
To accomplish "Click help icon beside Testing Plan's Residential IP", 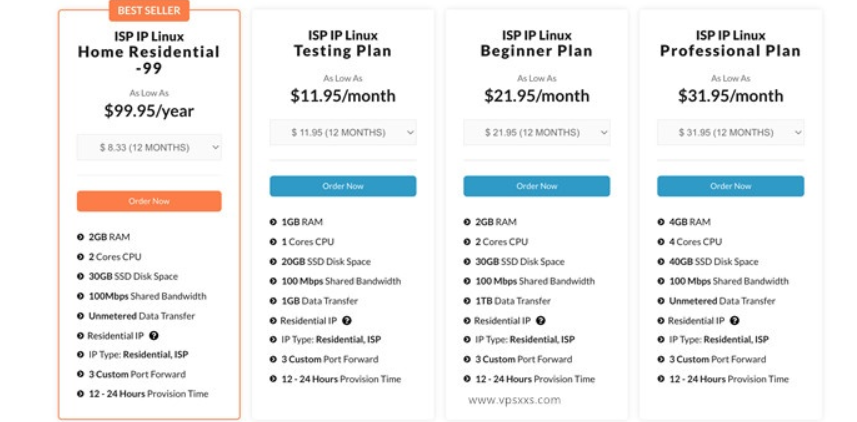I will (347, 321).
